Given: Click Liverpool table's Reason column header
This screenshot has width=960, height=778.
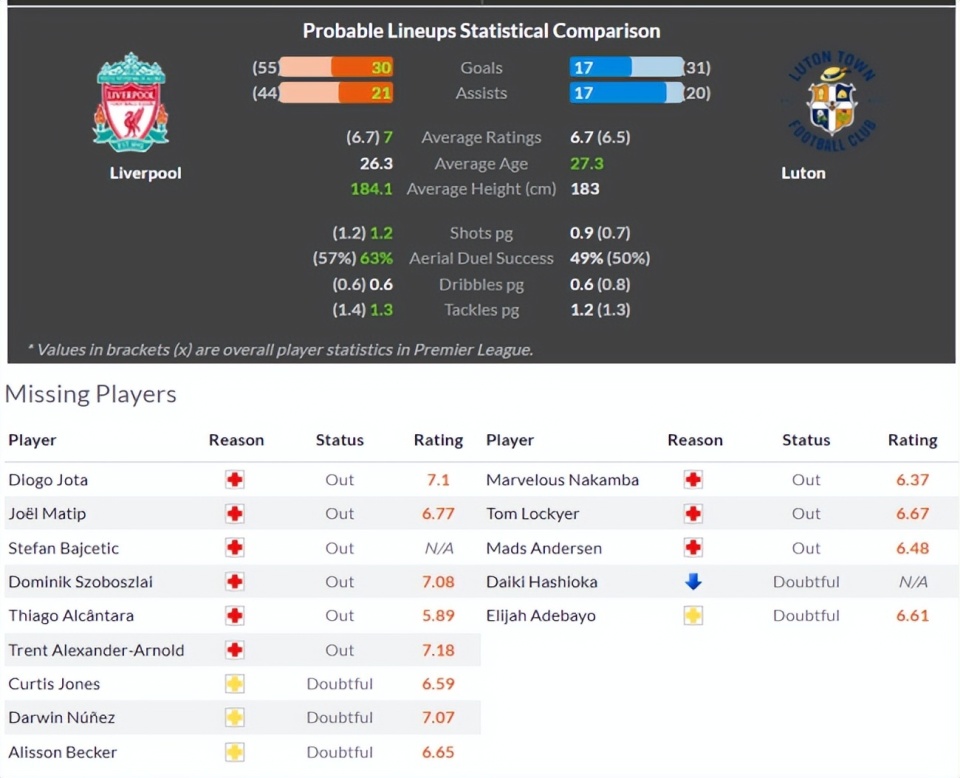Looking at the screenshot, I should 236,440.
